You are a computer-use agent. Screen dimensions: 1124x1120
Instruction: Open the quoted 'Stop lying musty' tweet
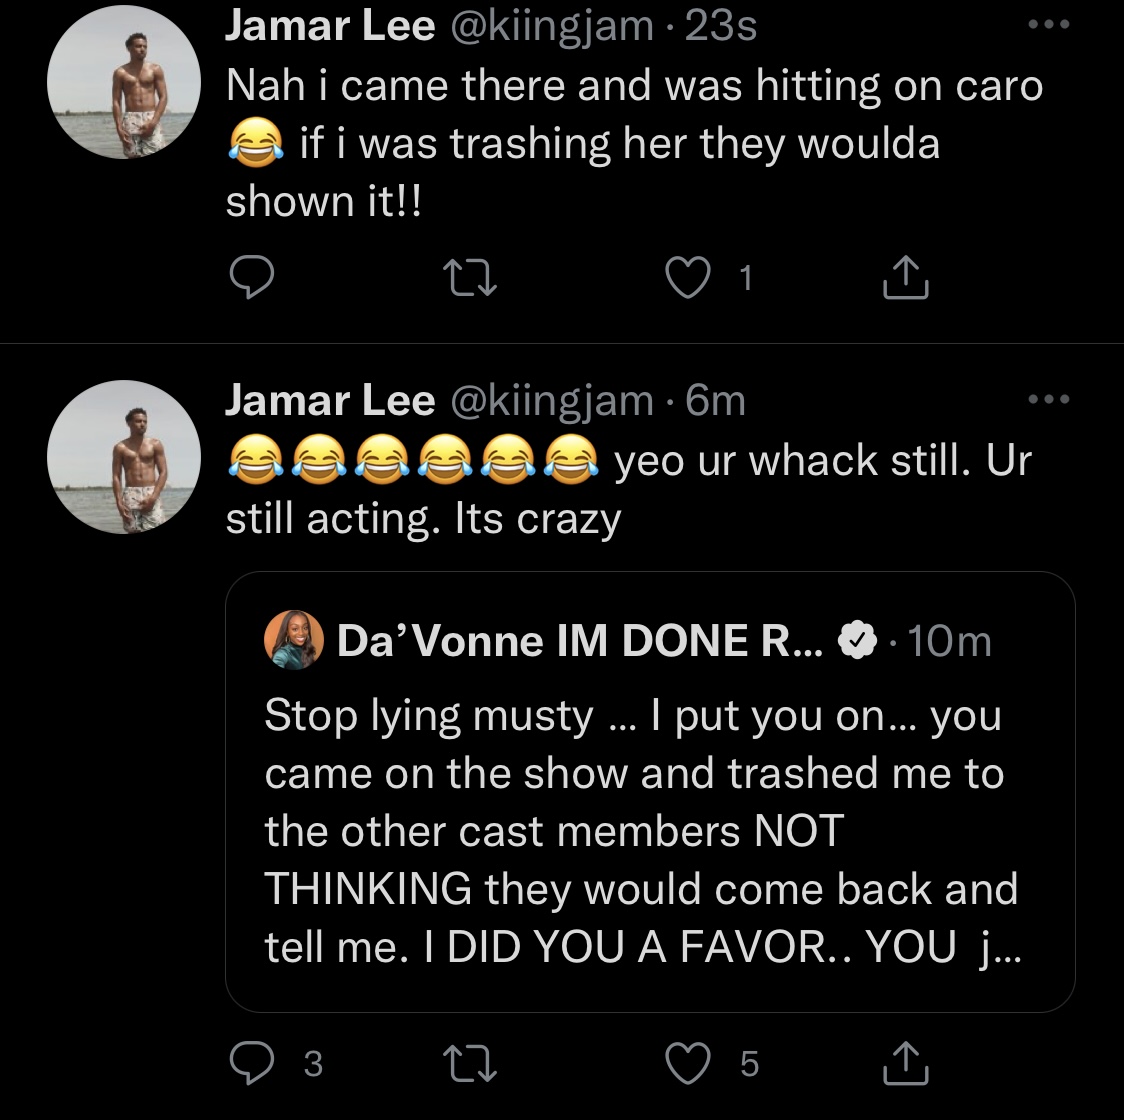(x=650, y=792)
